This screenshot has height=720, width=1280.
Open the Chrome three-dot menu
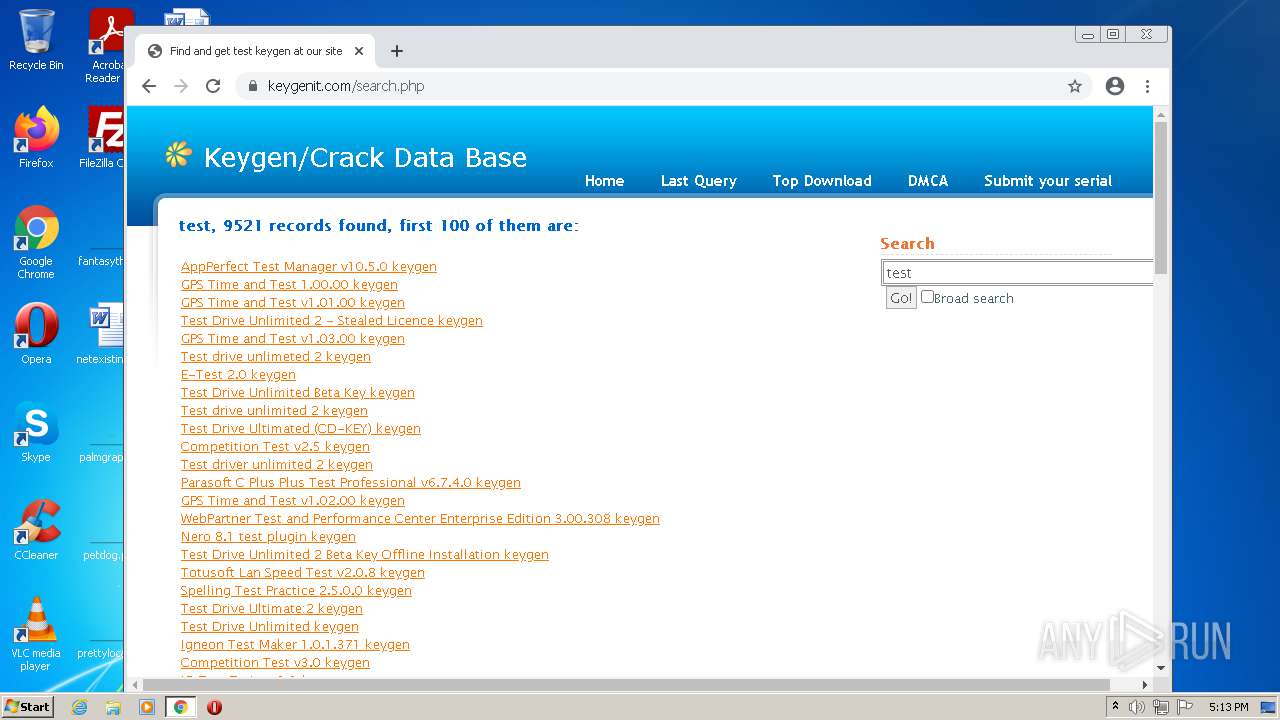[x=1147, y=86]
